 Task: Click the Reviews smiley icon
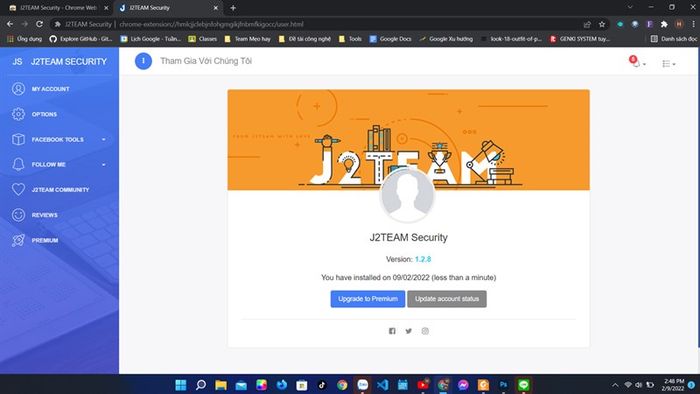pos(18,215)
